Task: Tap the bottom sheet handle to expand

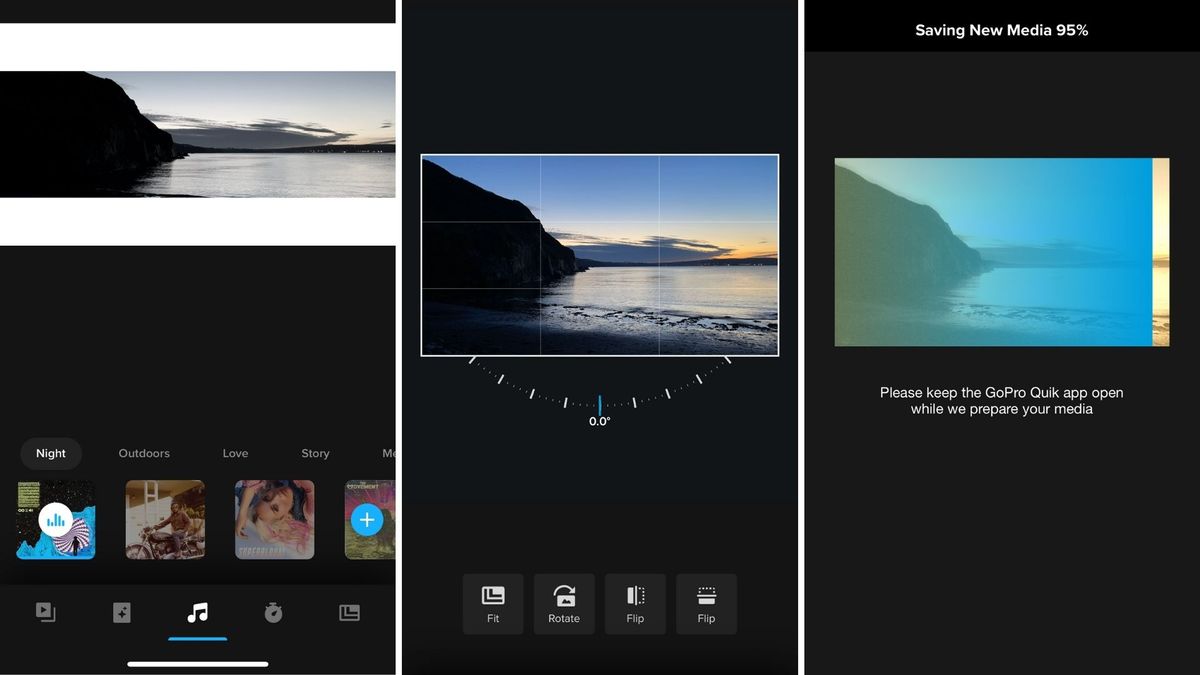Action: coord(197,663)
